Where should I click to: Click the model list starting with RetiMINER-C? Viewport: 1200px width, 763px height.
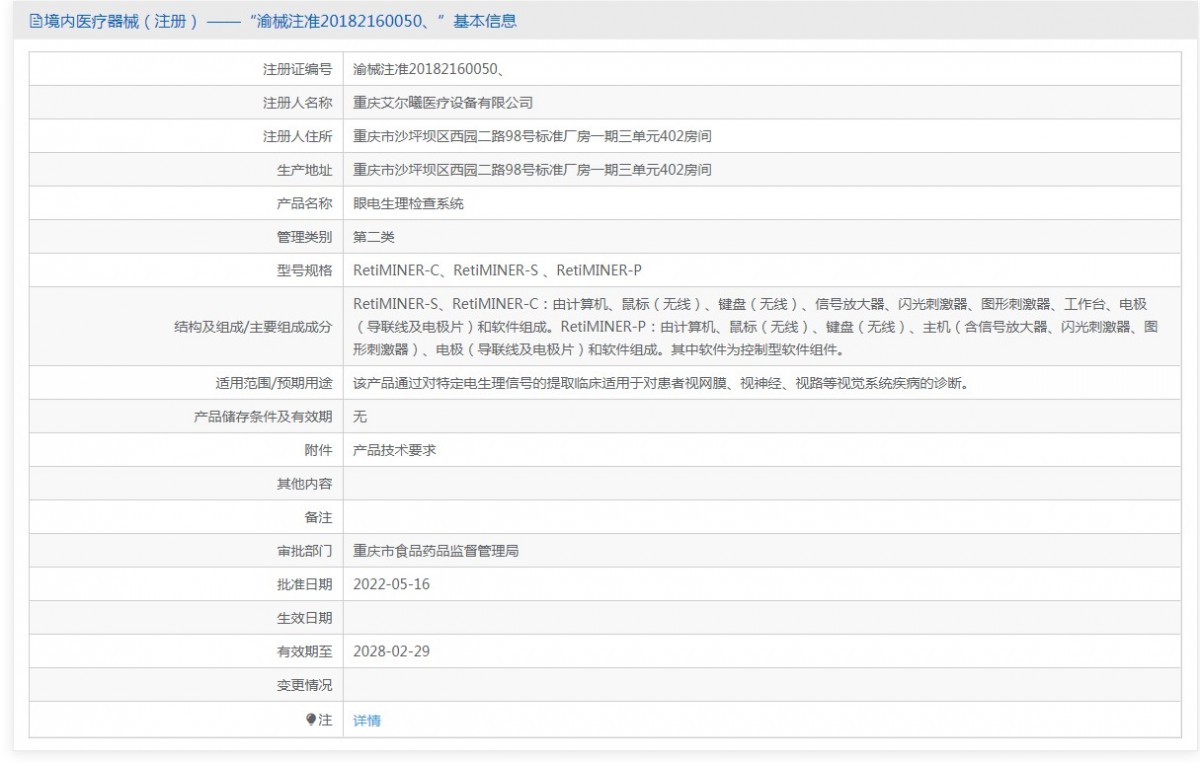(496, 270)
